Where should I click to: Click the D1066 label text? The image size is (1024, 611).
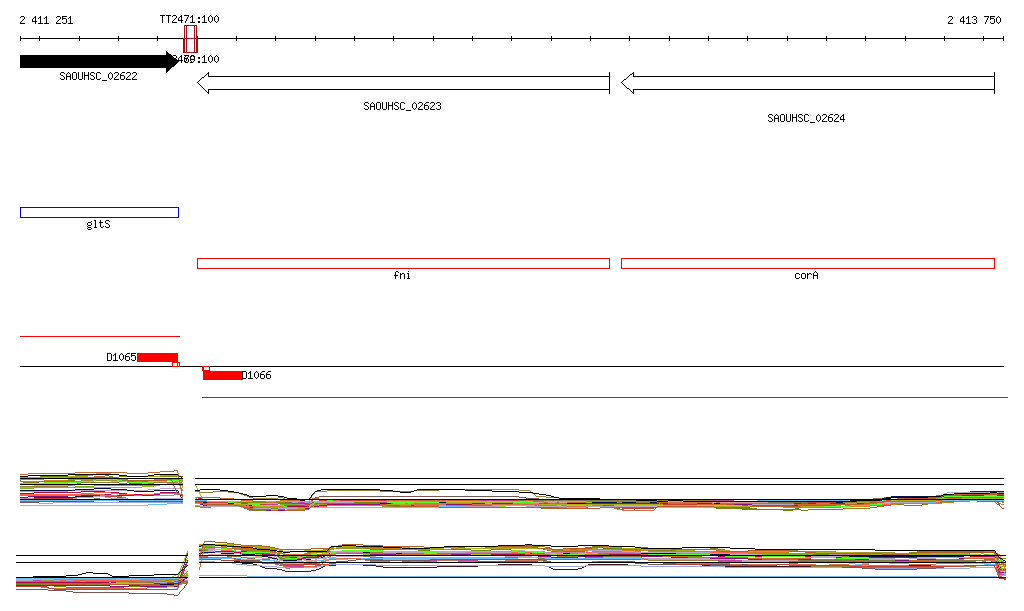click(257, 375)
